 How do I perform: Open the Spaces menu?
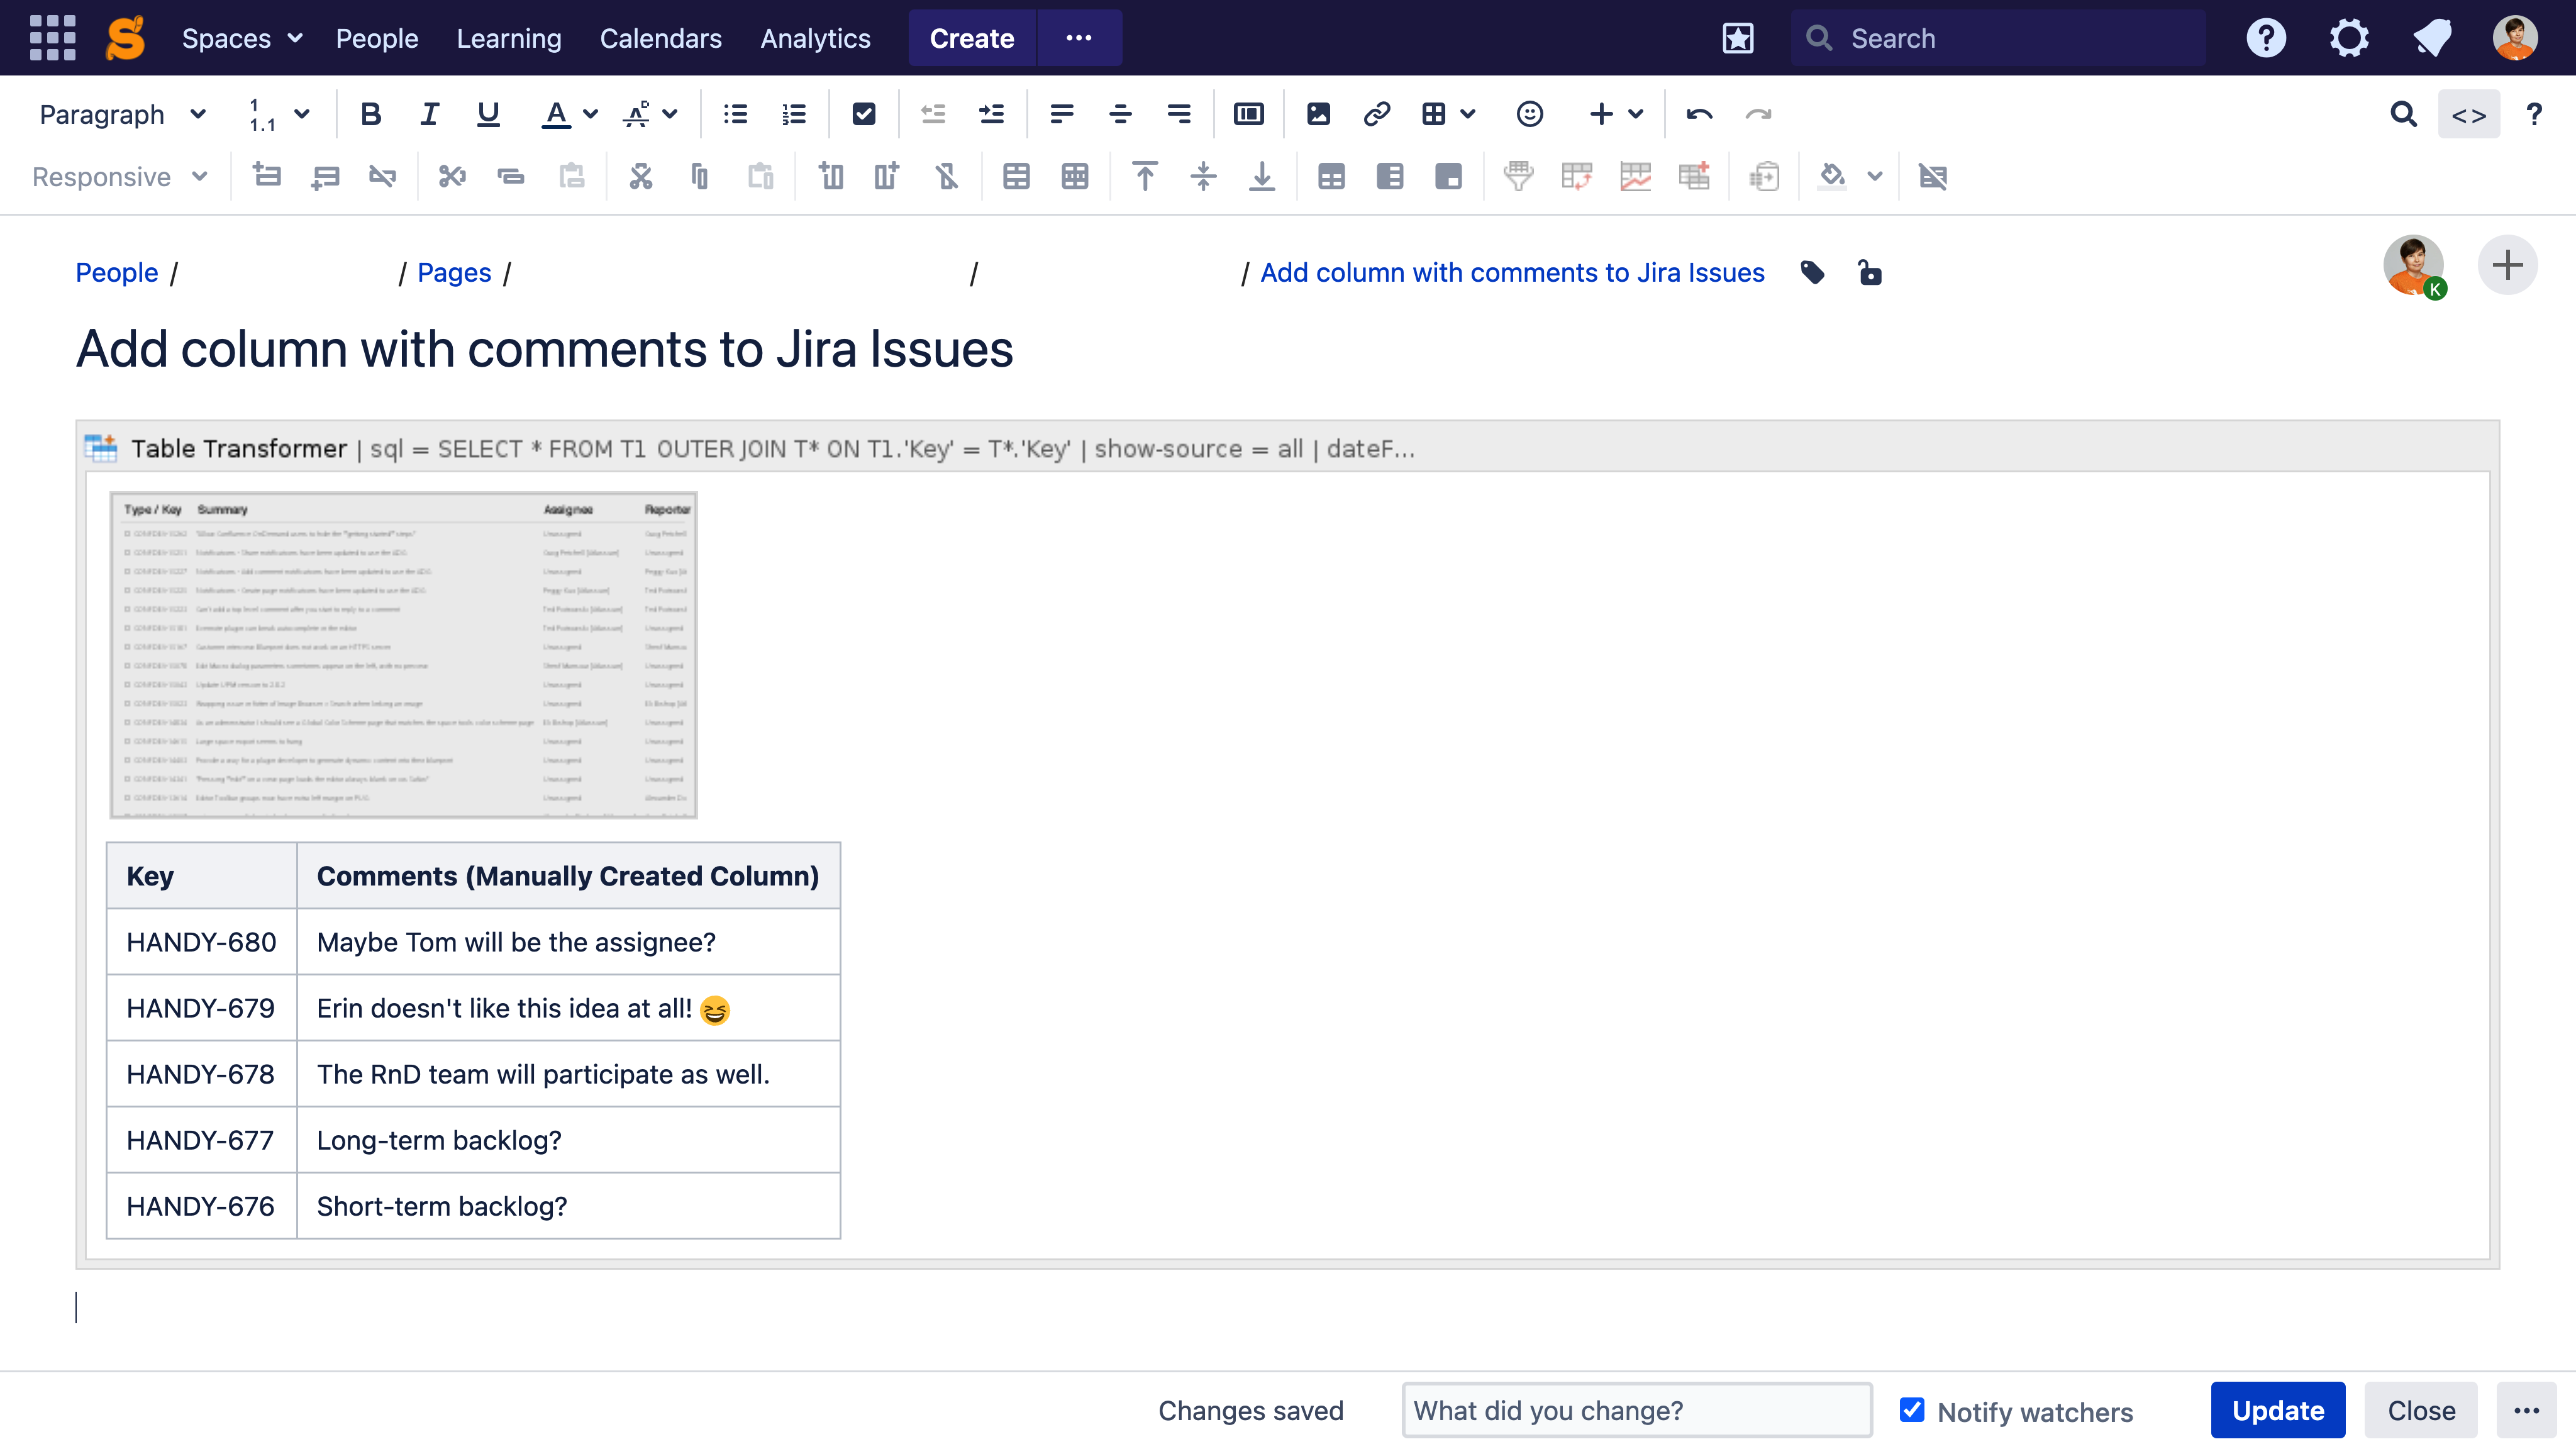242,38
